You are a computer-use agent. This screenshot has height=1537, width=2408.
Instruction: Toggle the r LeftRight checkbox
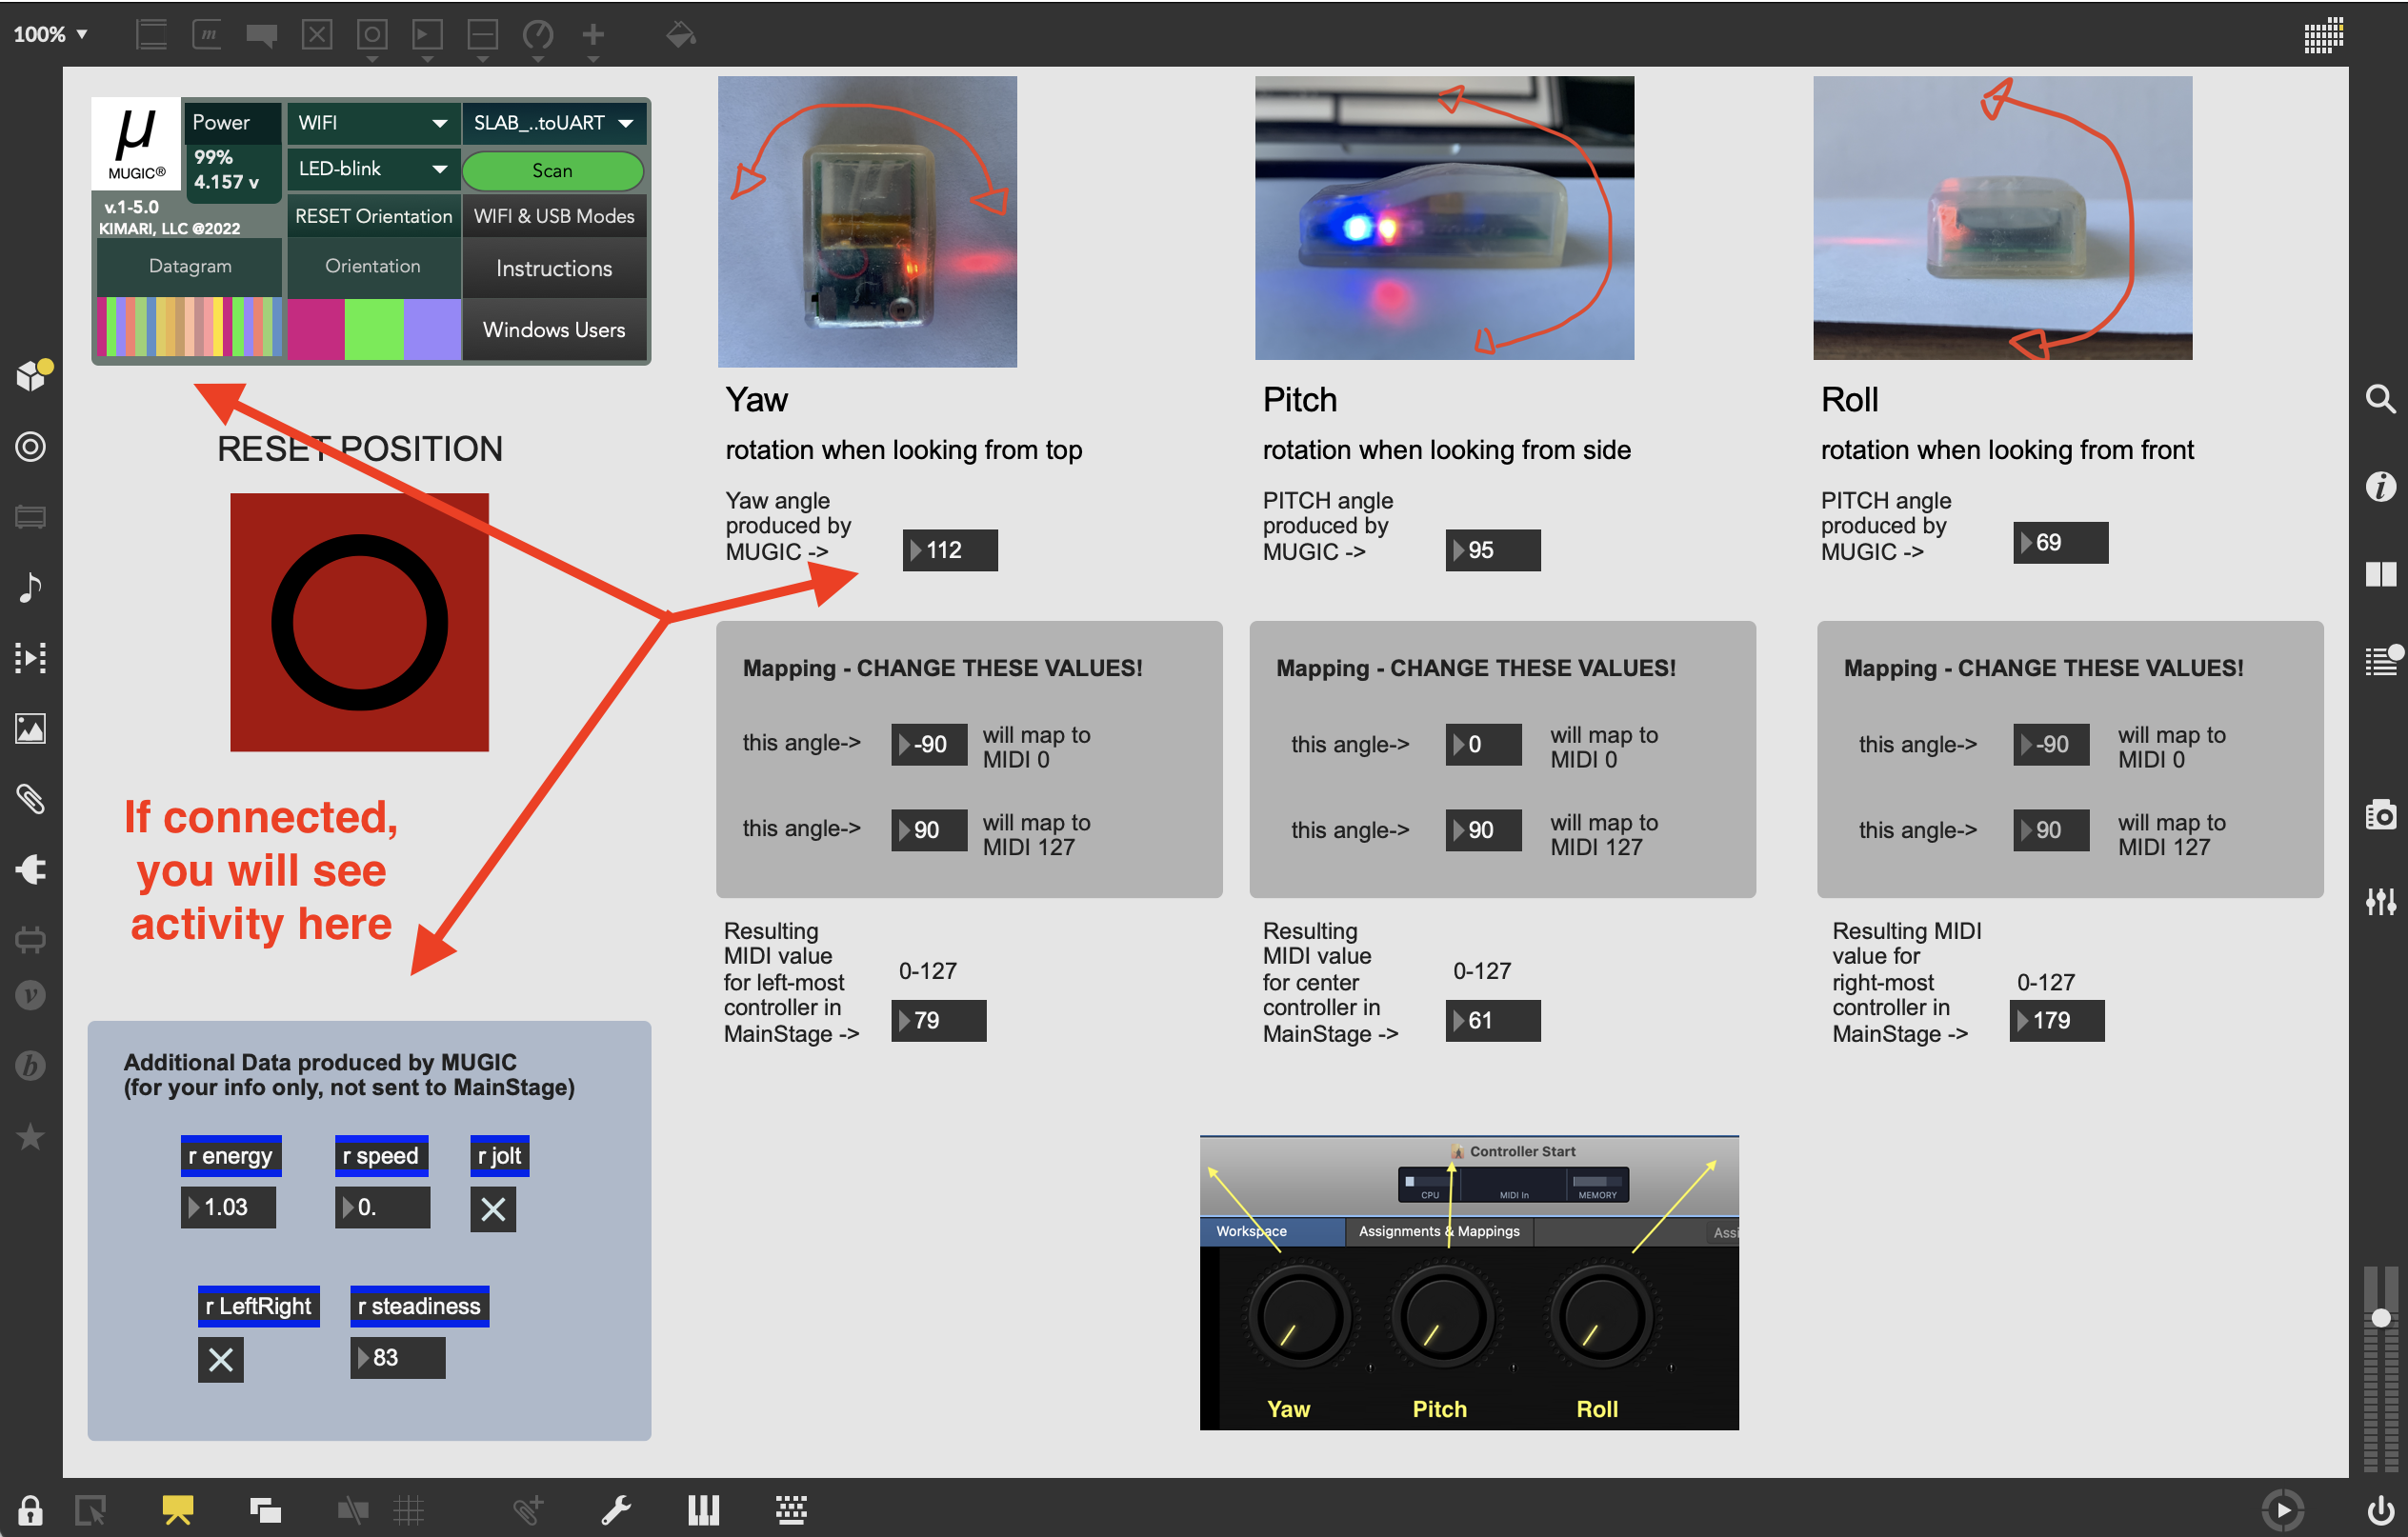(x=221, y=1359)
